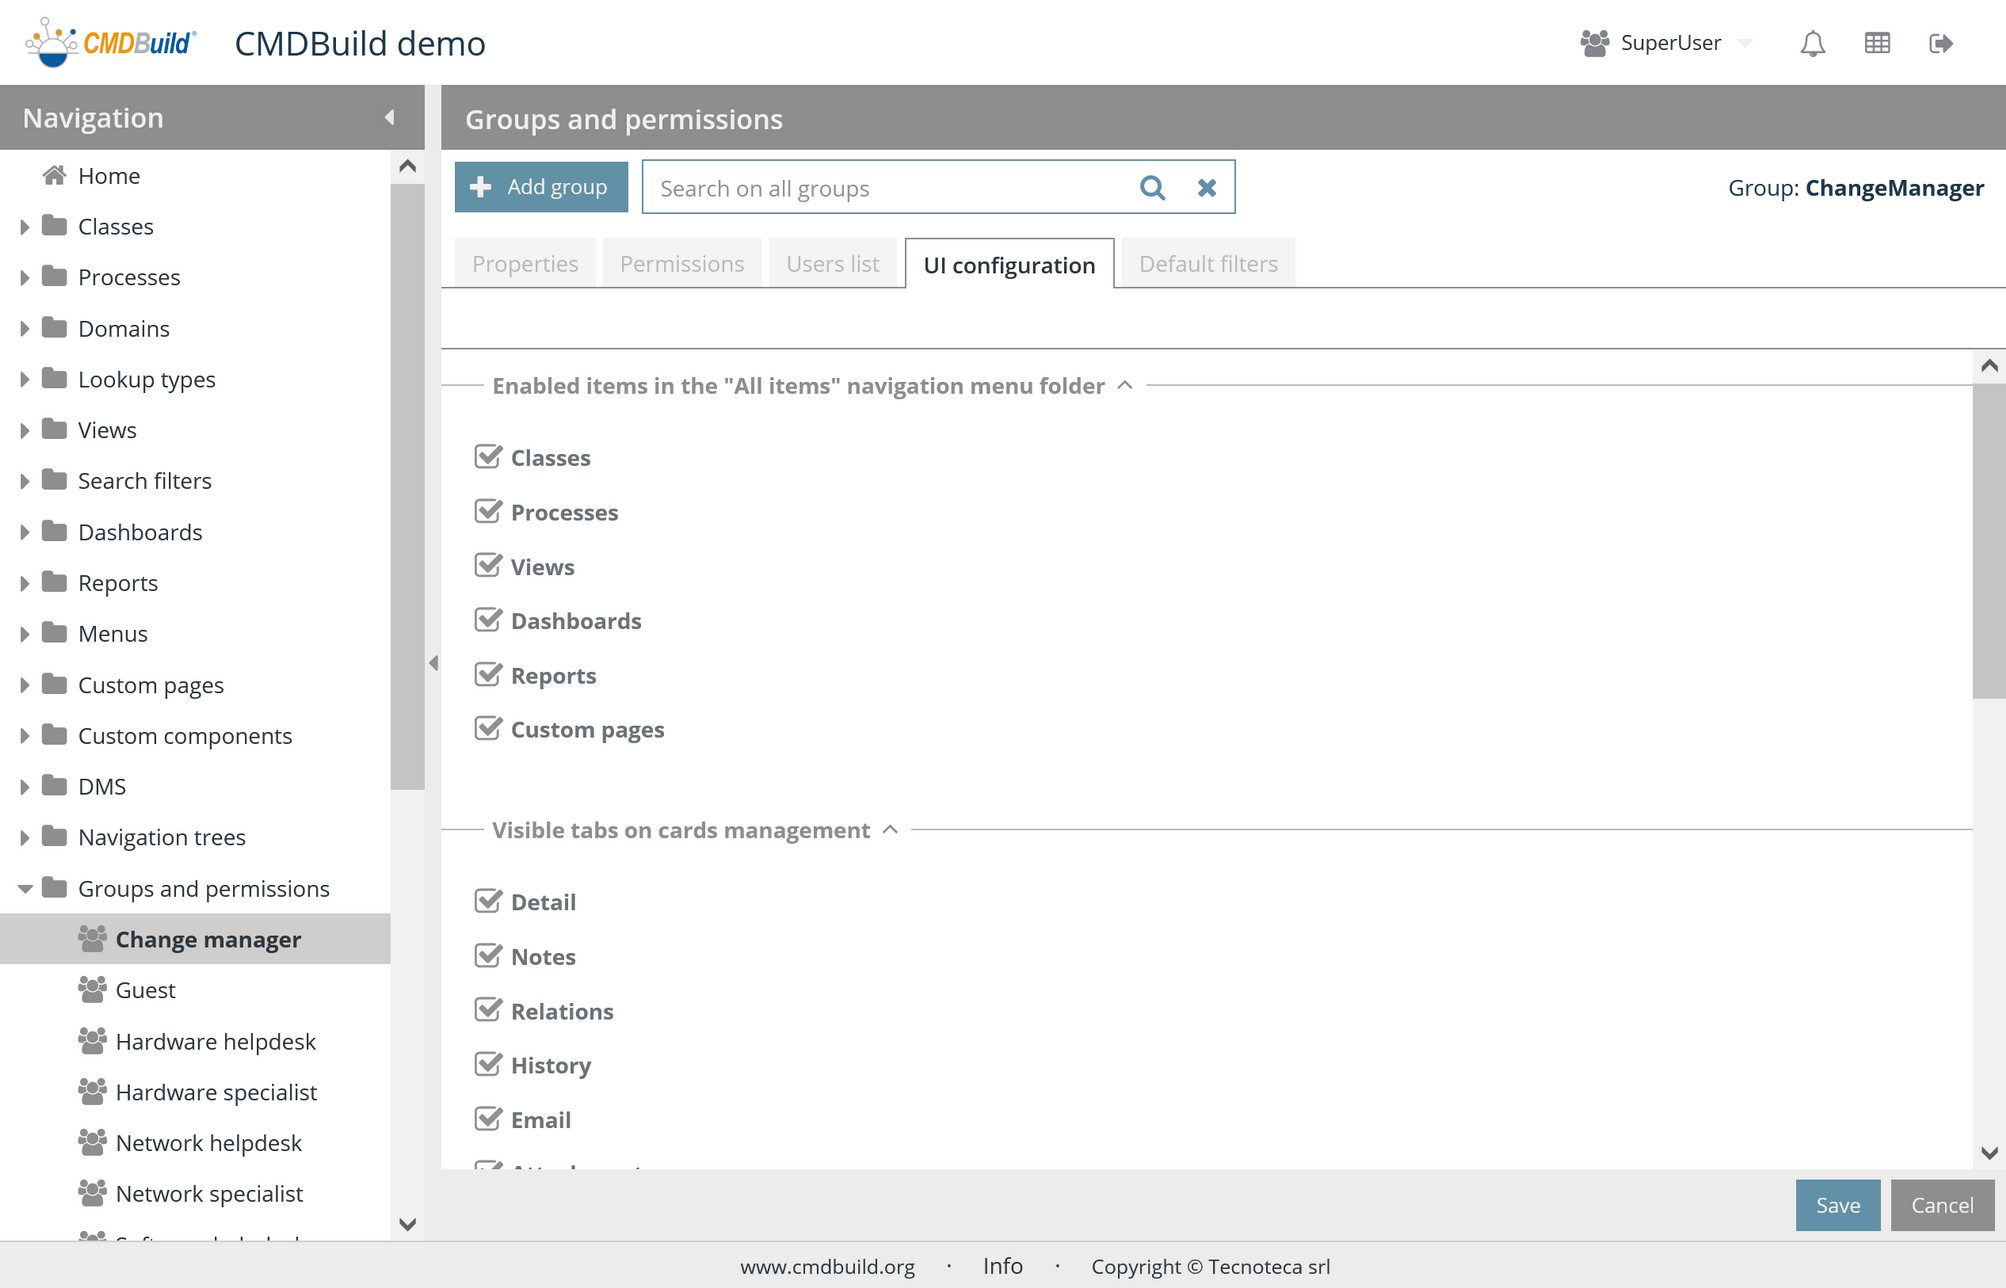This screenshot has width=2006, height=1288.
Task: Click the logout icon
Action: click(1940, 43)
